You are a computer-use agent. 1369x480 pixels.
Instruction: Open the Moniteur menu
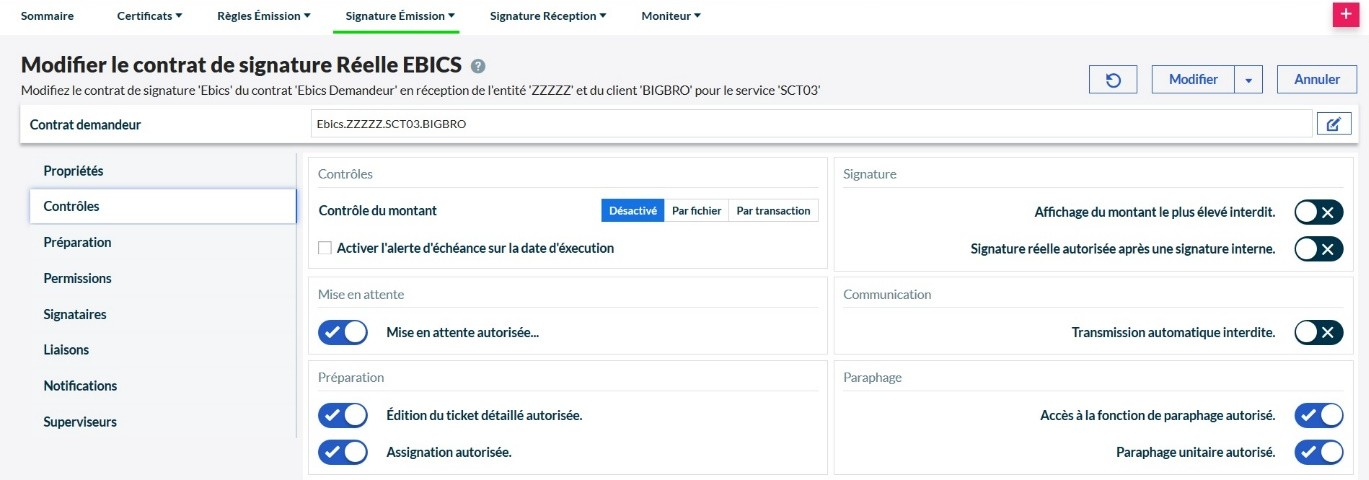671,16
